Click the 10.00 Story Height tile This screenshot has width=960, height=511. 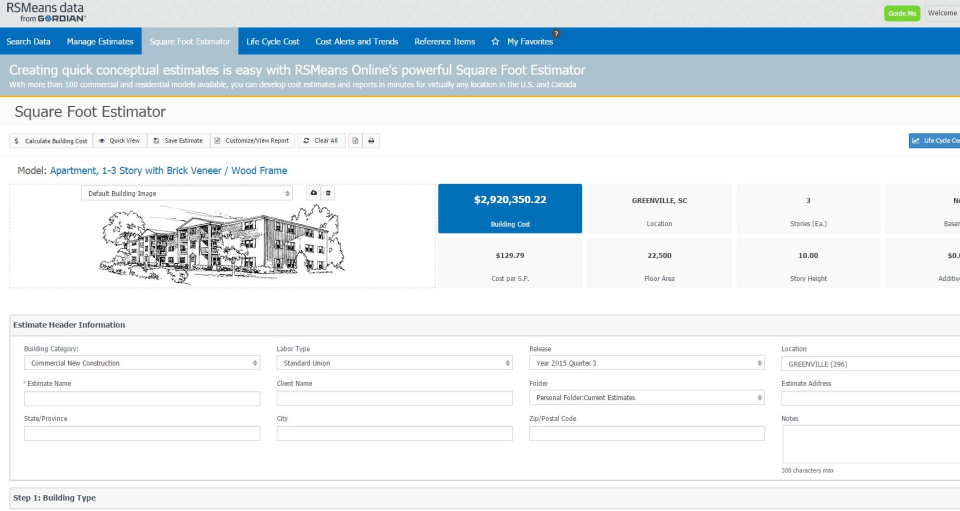click(x=808, y=264)
